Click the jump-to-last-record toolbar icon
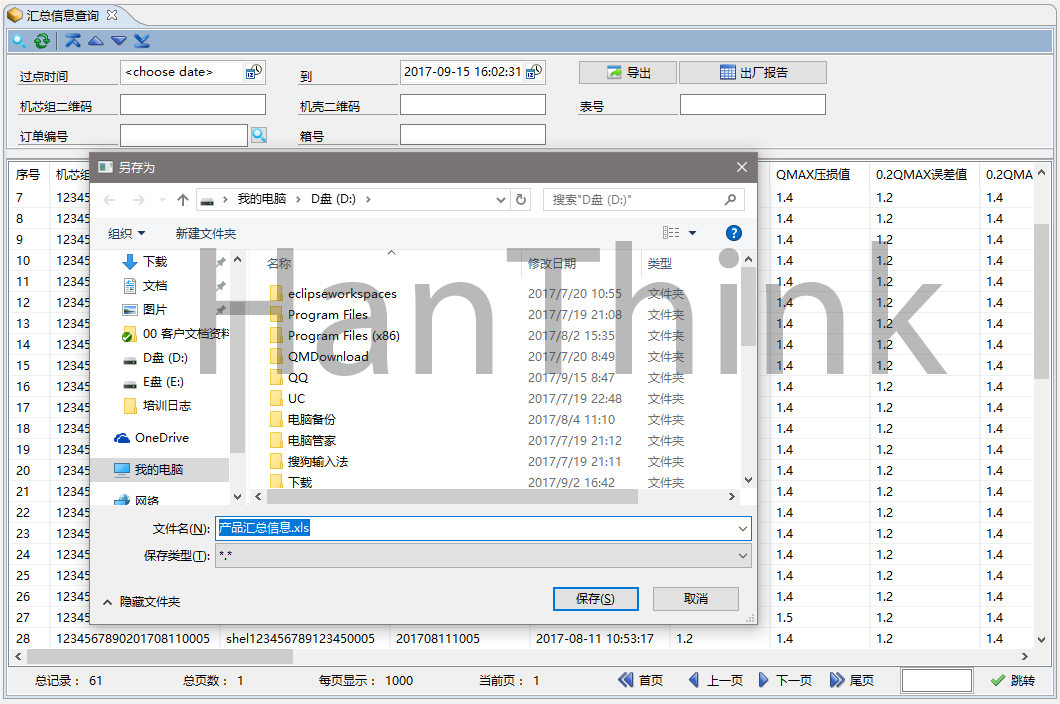Screen dimensions: 1060x704 pyautogui.click(x=142, y=41)
